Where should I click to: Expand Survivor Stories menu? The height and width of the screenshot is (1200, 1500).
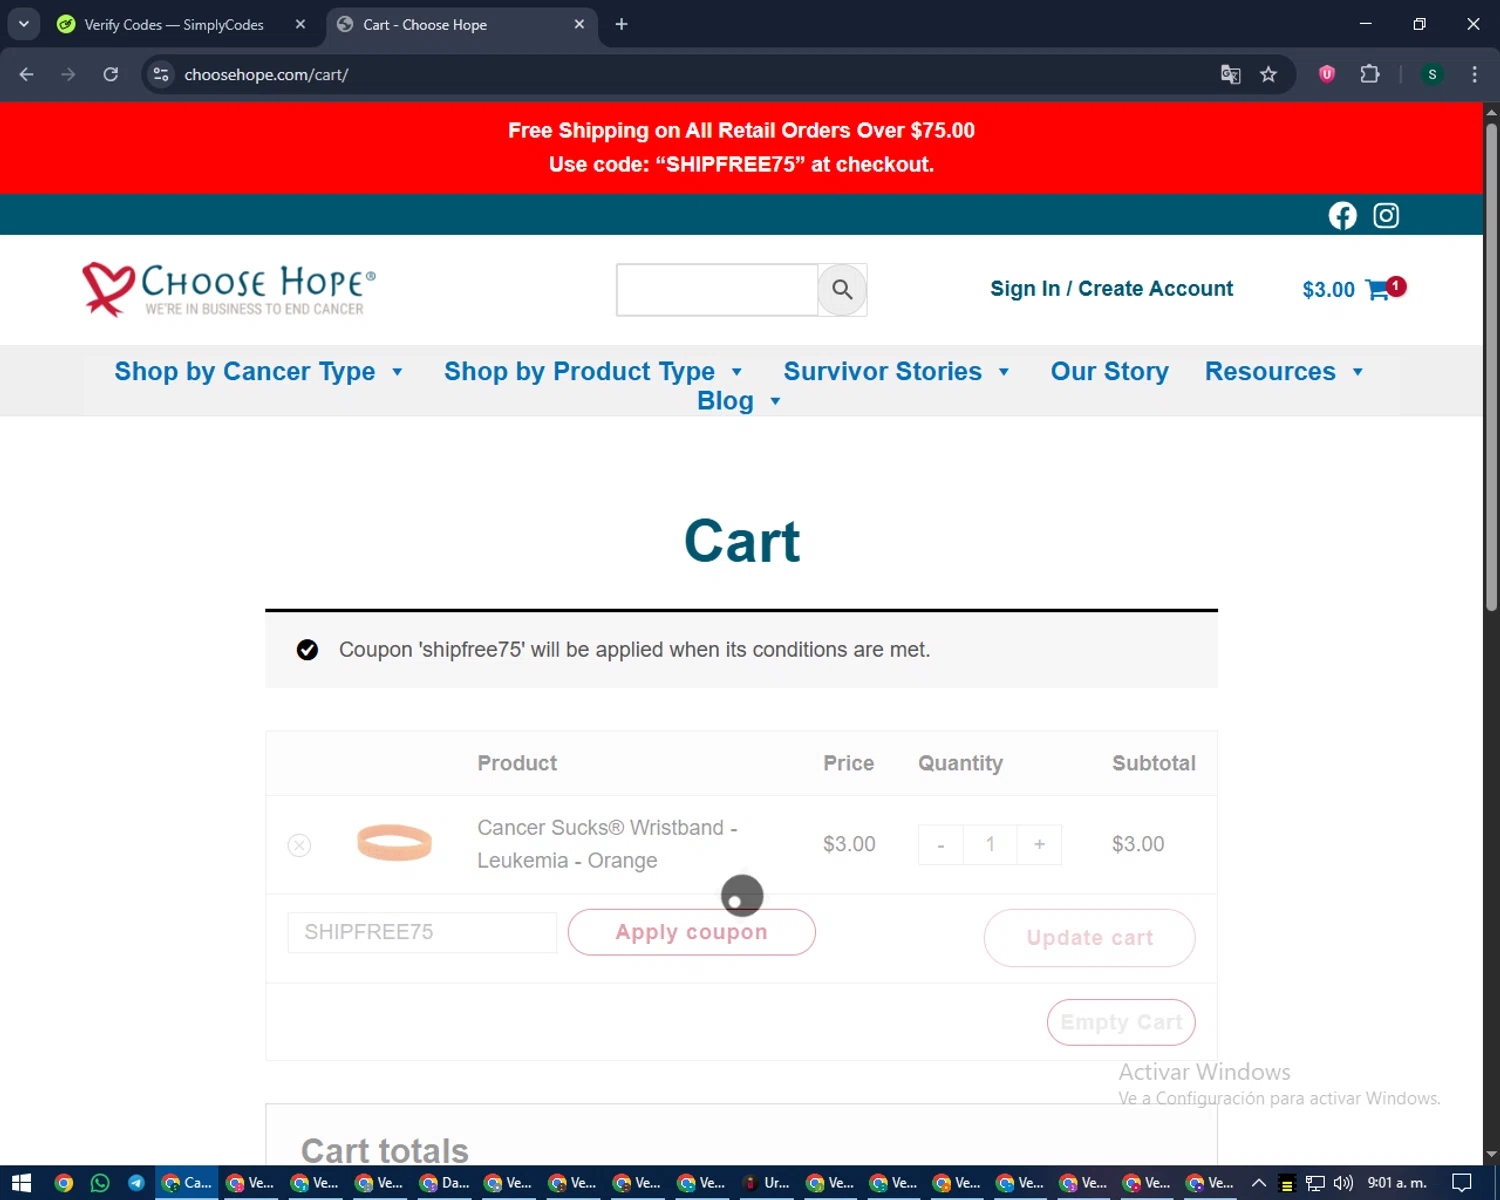click(x=896, y=371)
